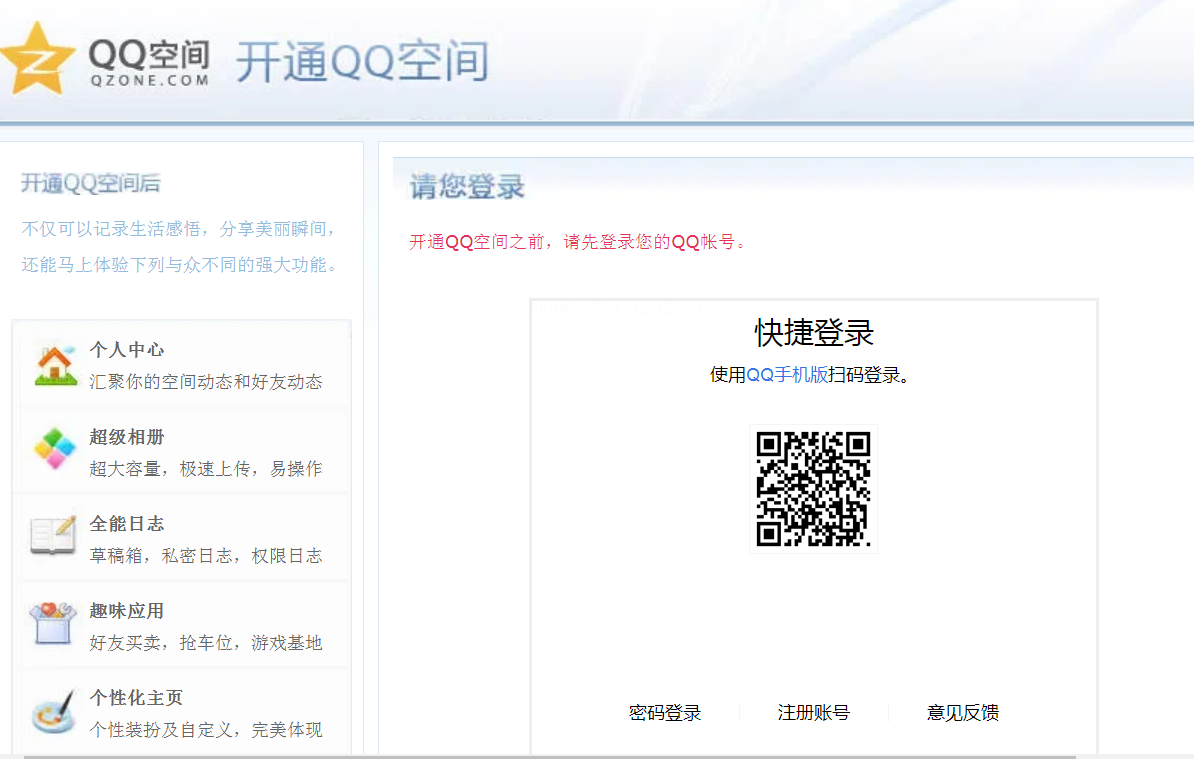Screen dimensions: 1194x759
Task: Open 注册账号 link
Action: pos(813,713)
